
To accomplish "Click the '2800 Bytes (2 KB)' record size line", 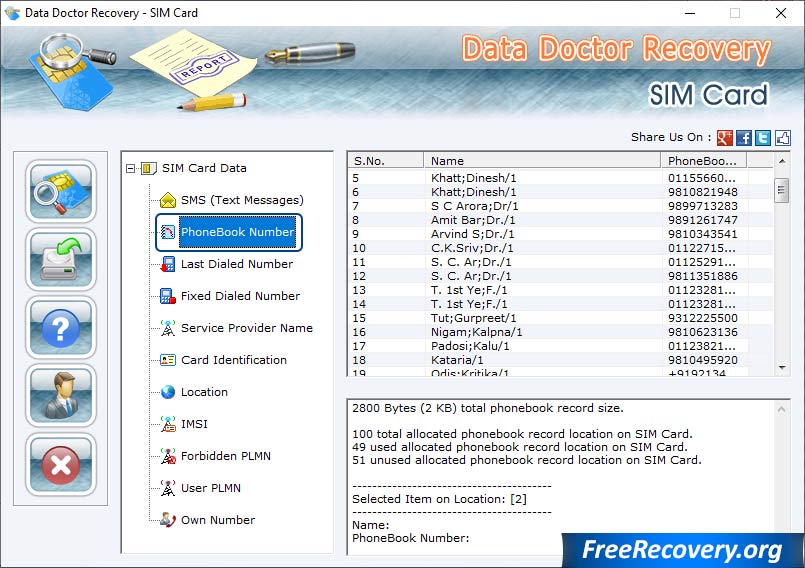I will (x=488, y=408).
